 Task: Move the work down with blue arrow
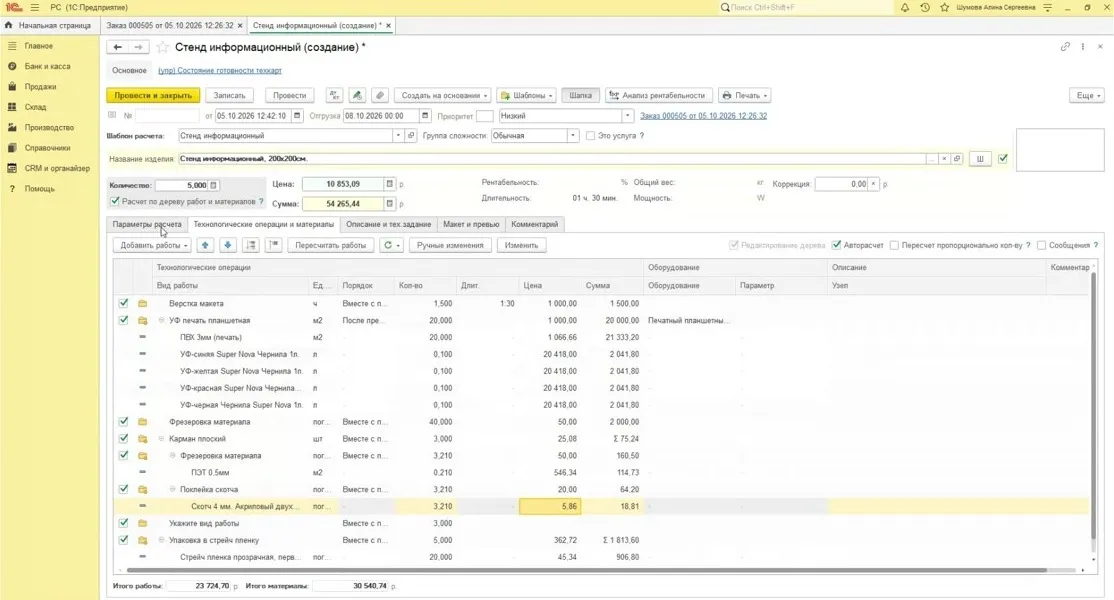(x=228, y=245)
